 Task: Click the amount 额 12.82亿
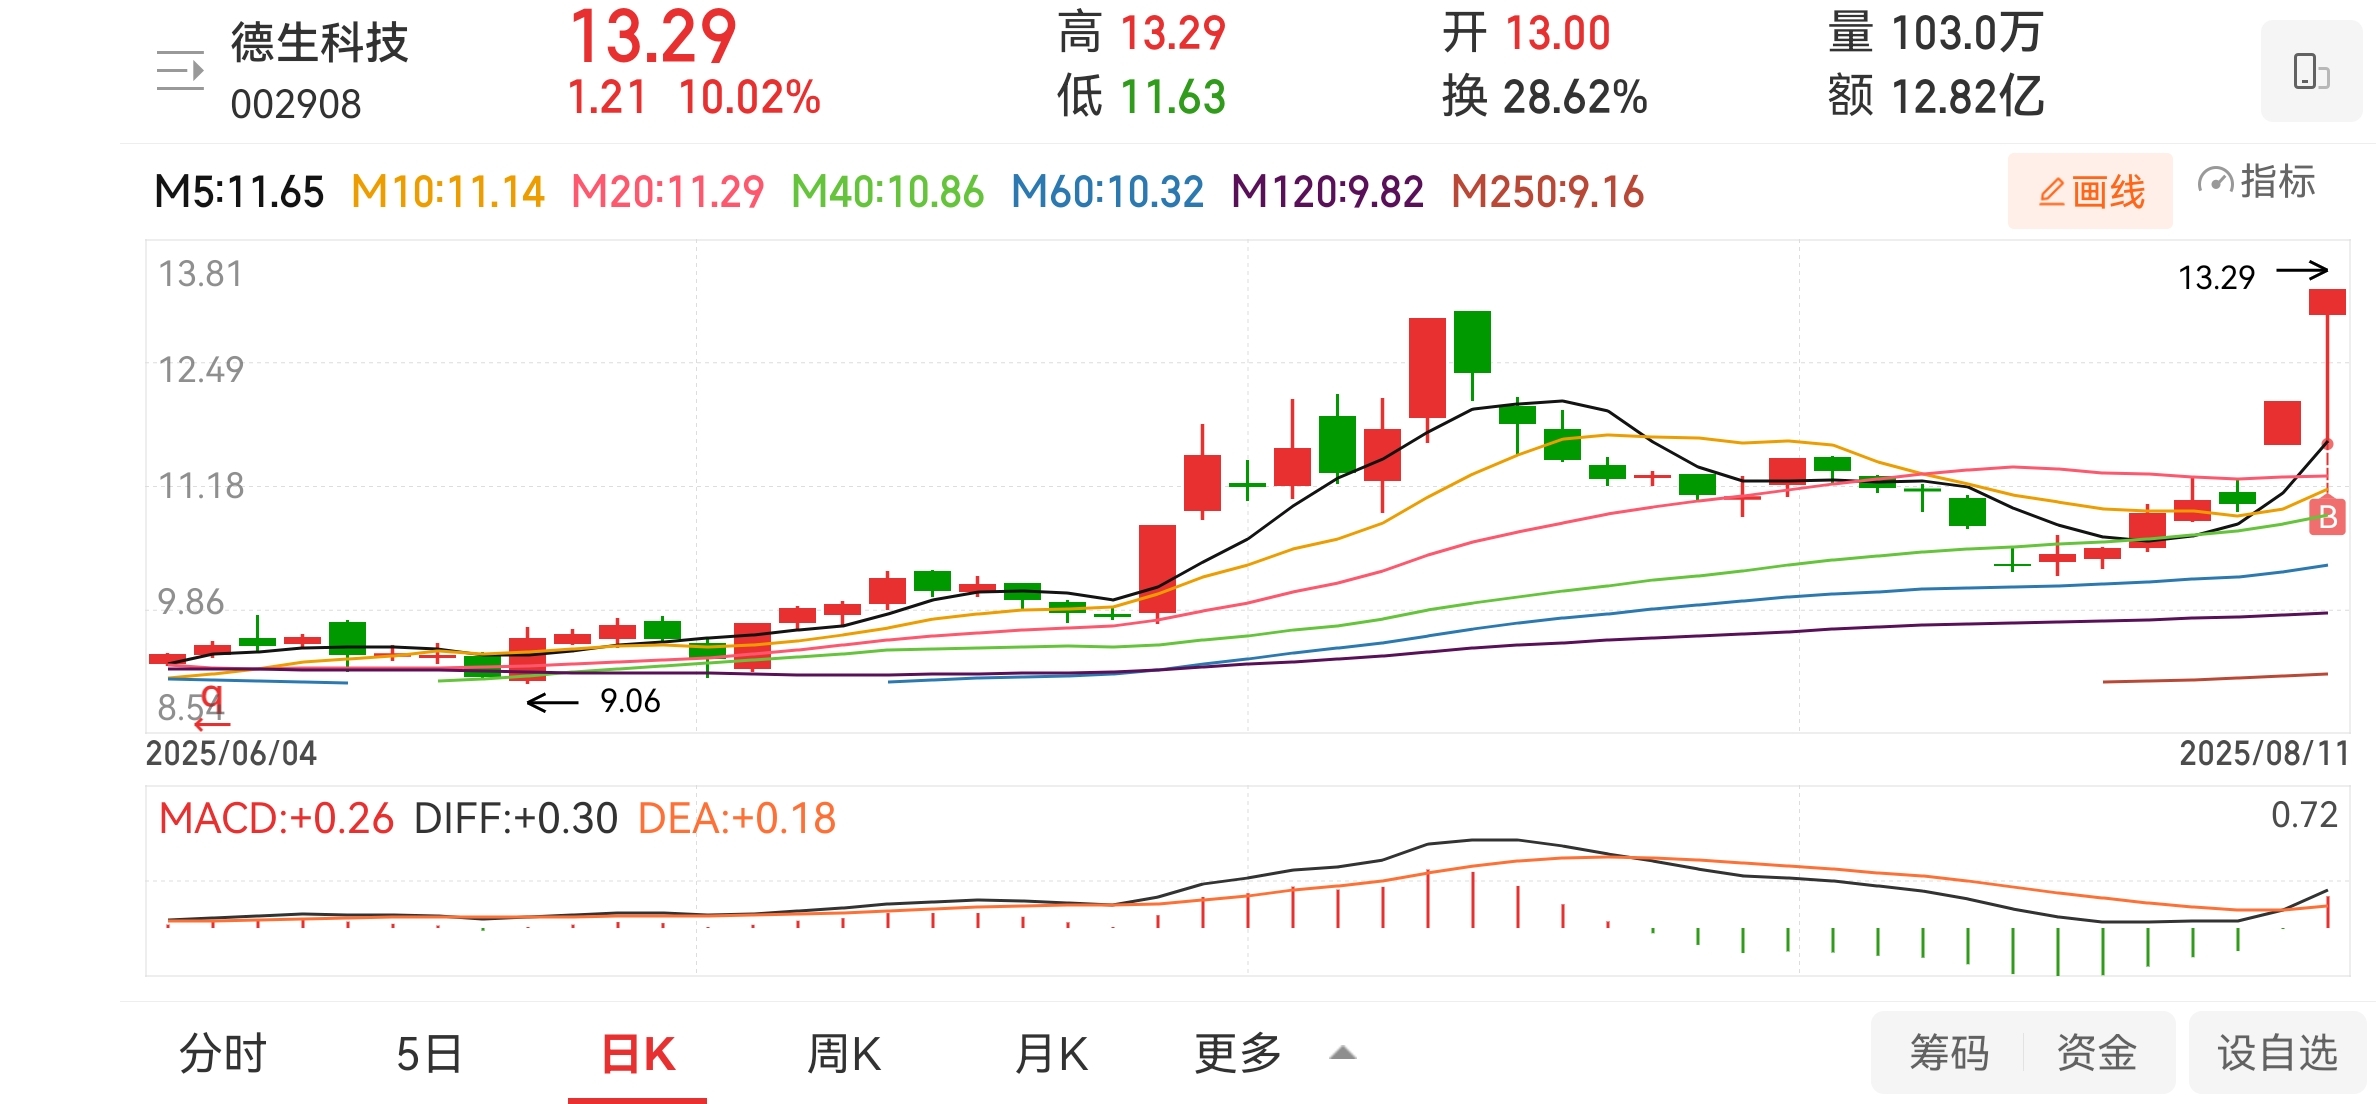(1935, 97)
